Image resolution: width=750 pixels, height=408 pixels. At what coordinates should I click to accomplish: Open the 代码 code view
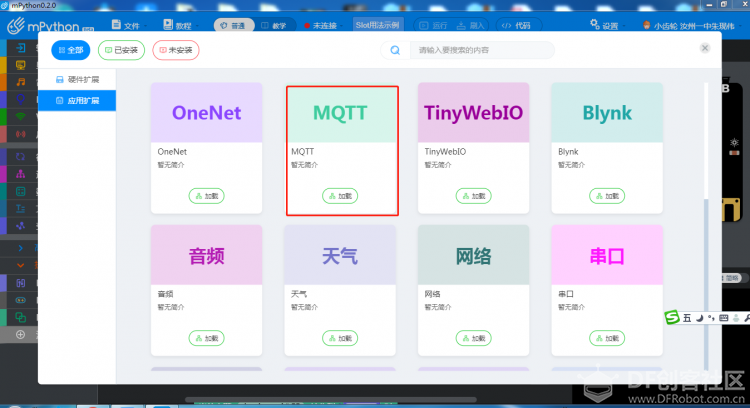(x=517, y=25)
